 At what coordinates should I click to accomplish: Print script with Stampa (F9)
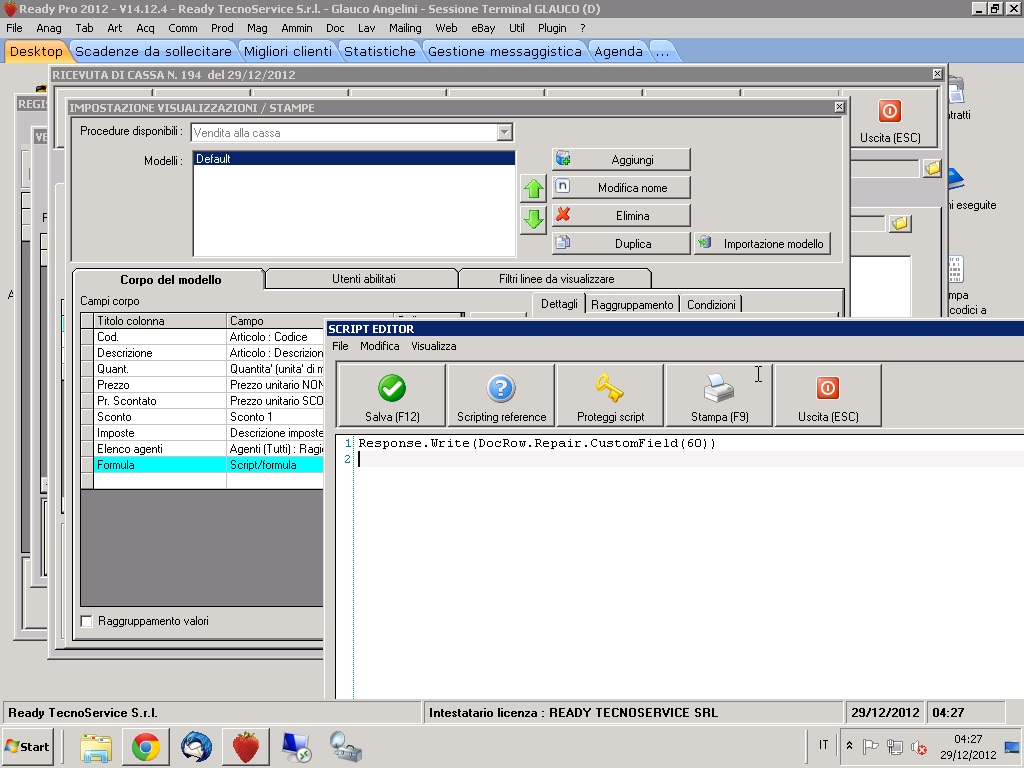719,396
